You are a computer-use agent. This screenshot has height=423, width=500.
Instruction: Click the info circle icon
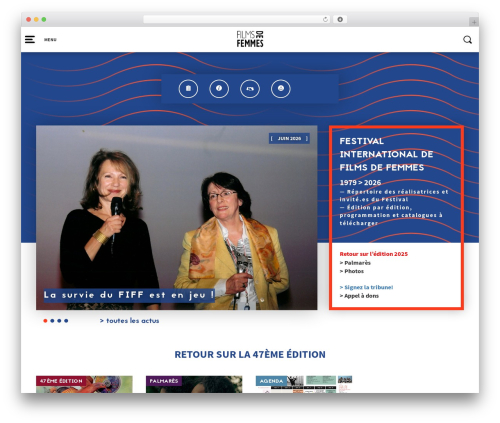tap(219, 89)
